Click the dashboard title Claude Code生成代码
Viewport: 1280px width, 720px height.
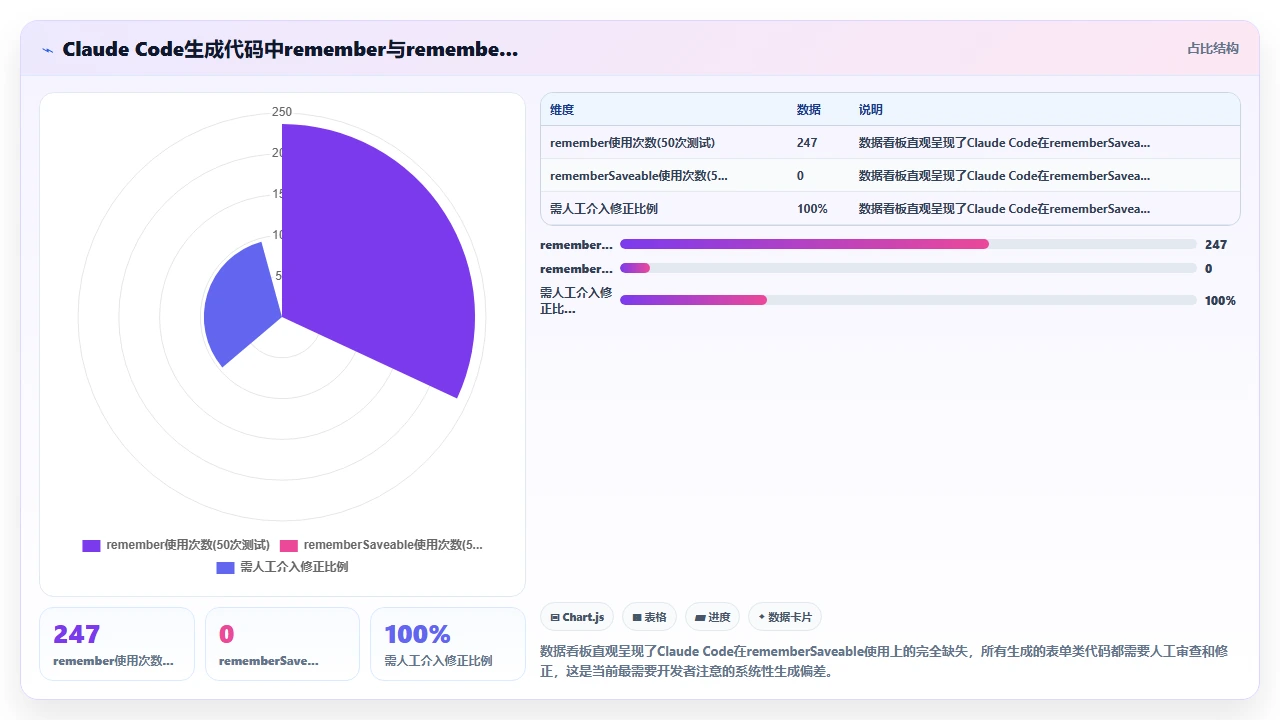point(290,49)
